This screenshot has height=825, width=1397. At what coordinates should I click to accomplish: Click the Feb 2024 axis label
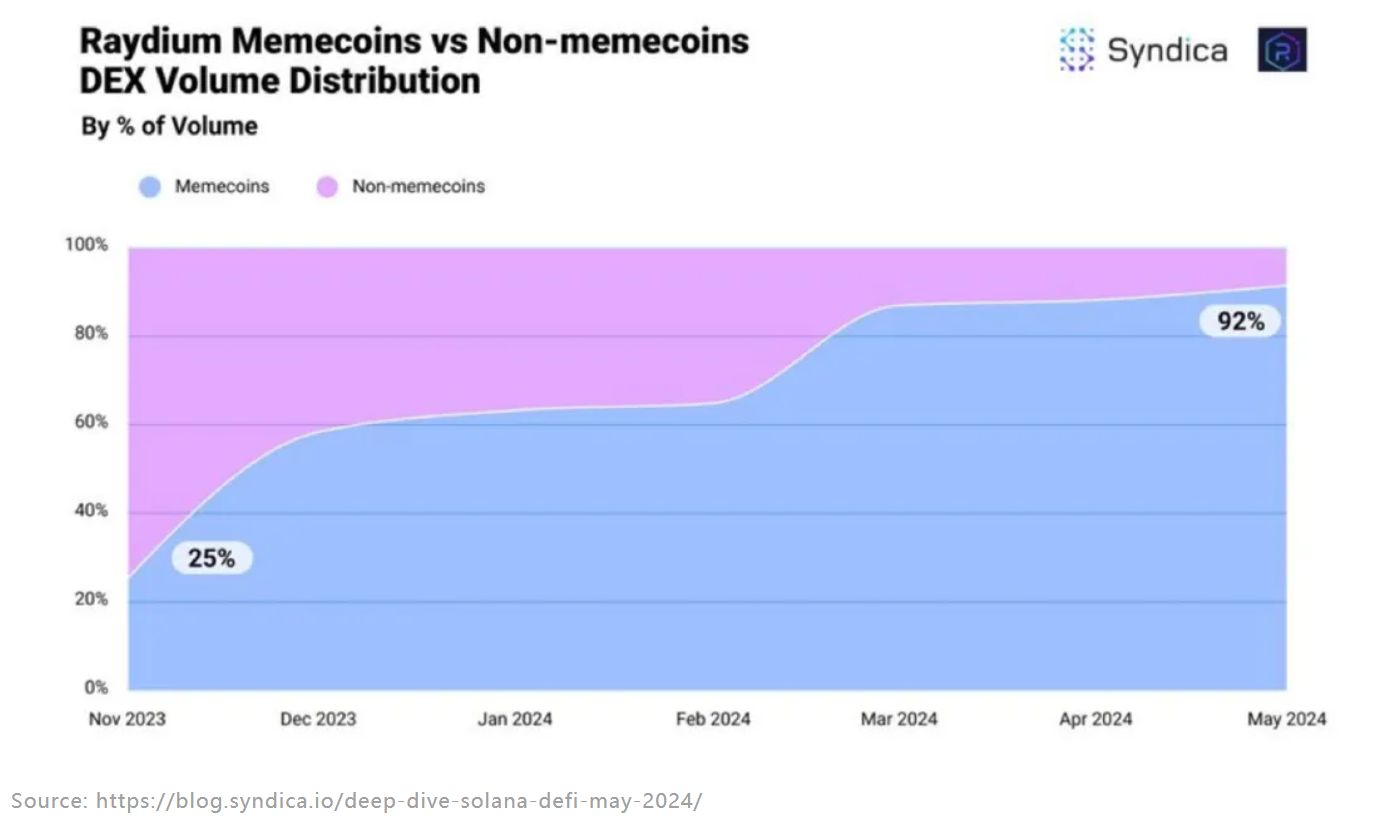(713, 719)
